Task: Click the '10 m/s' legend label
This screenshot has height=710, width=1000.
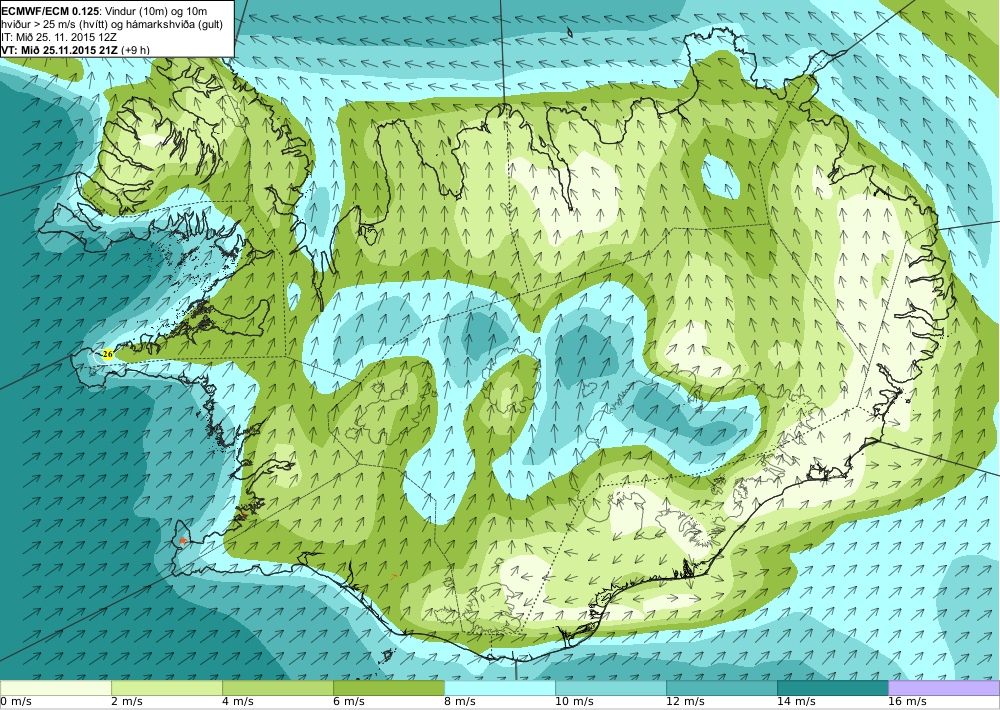Action: (x=574, y=702)
